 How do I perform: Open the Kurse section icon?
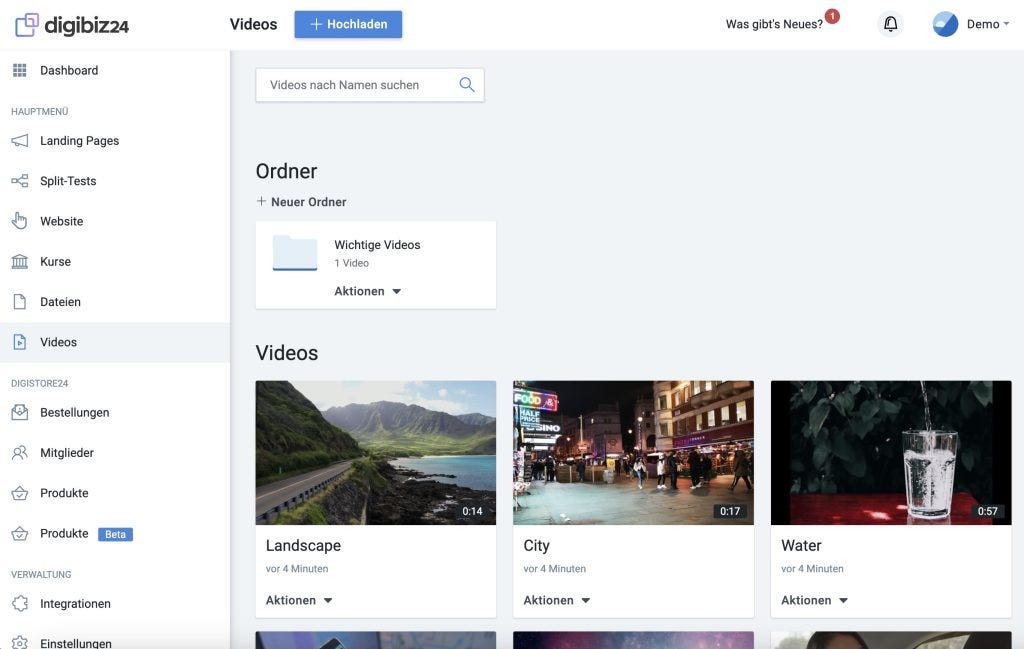18,259
